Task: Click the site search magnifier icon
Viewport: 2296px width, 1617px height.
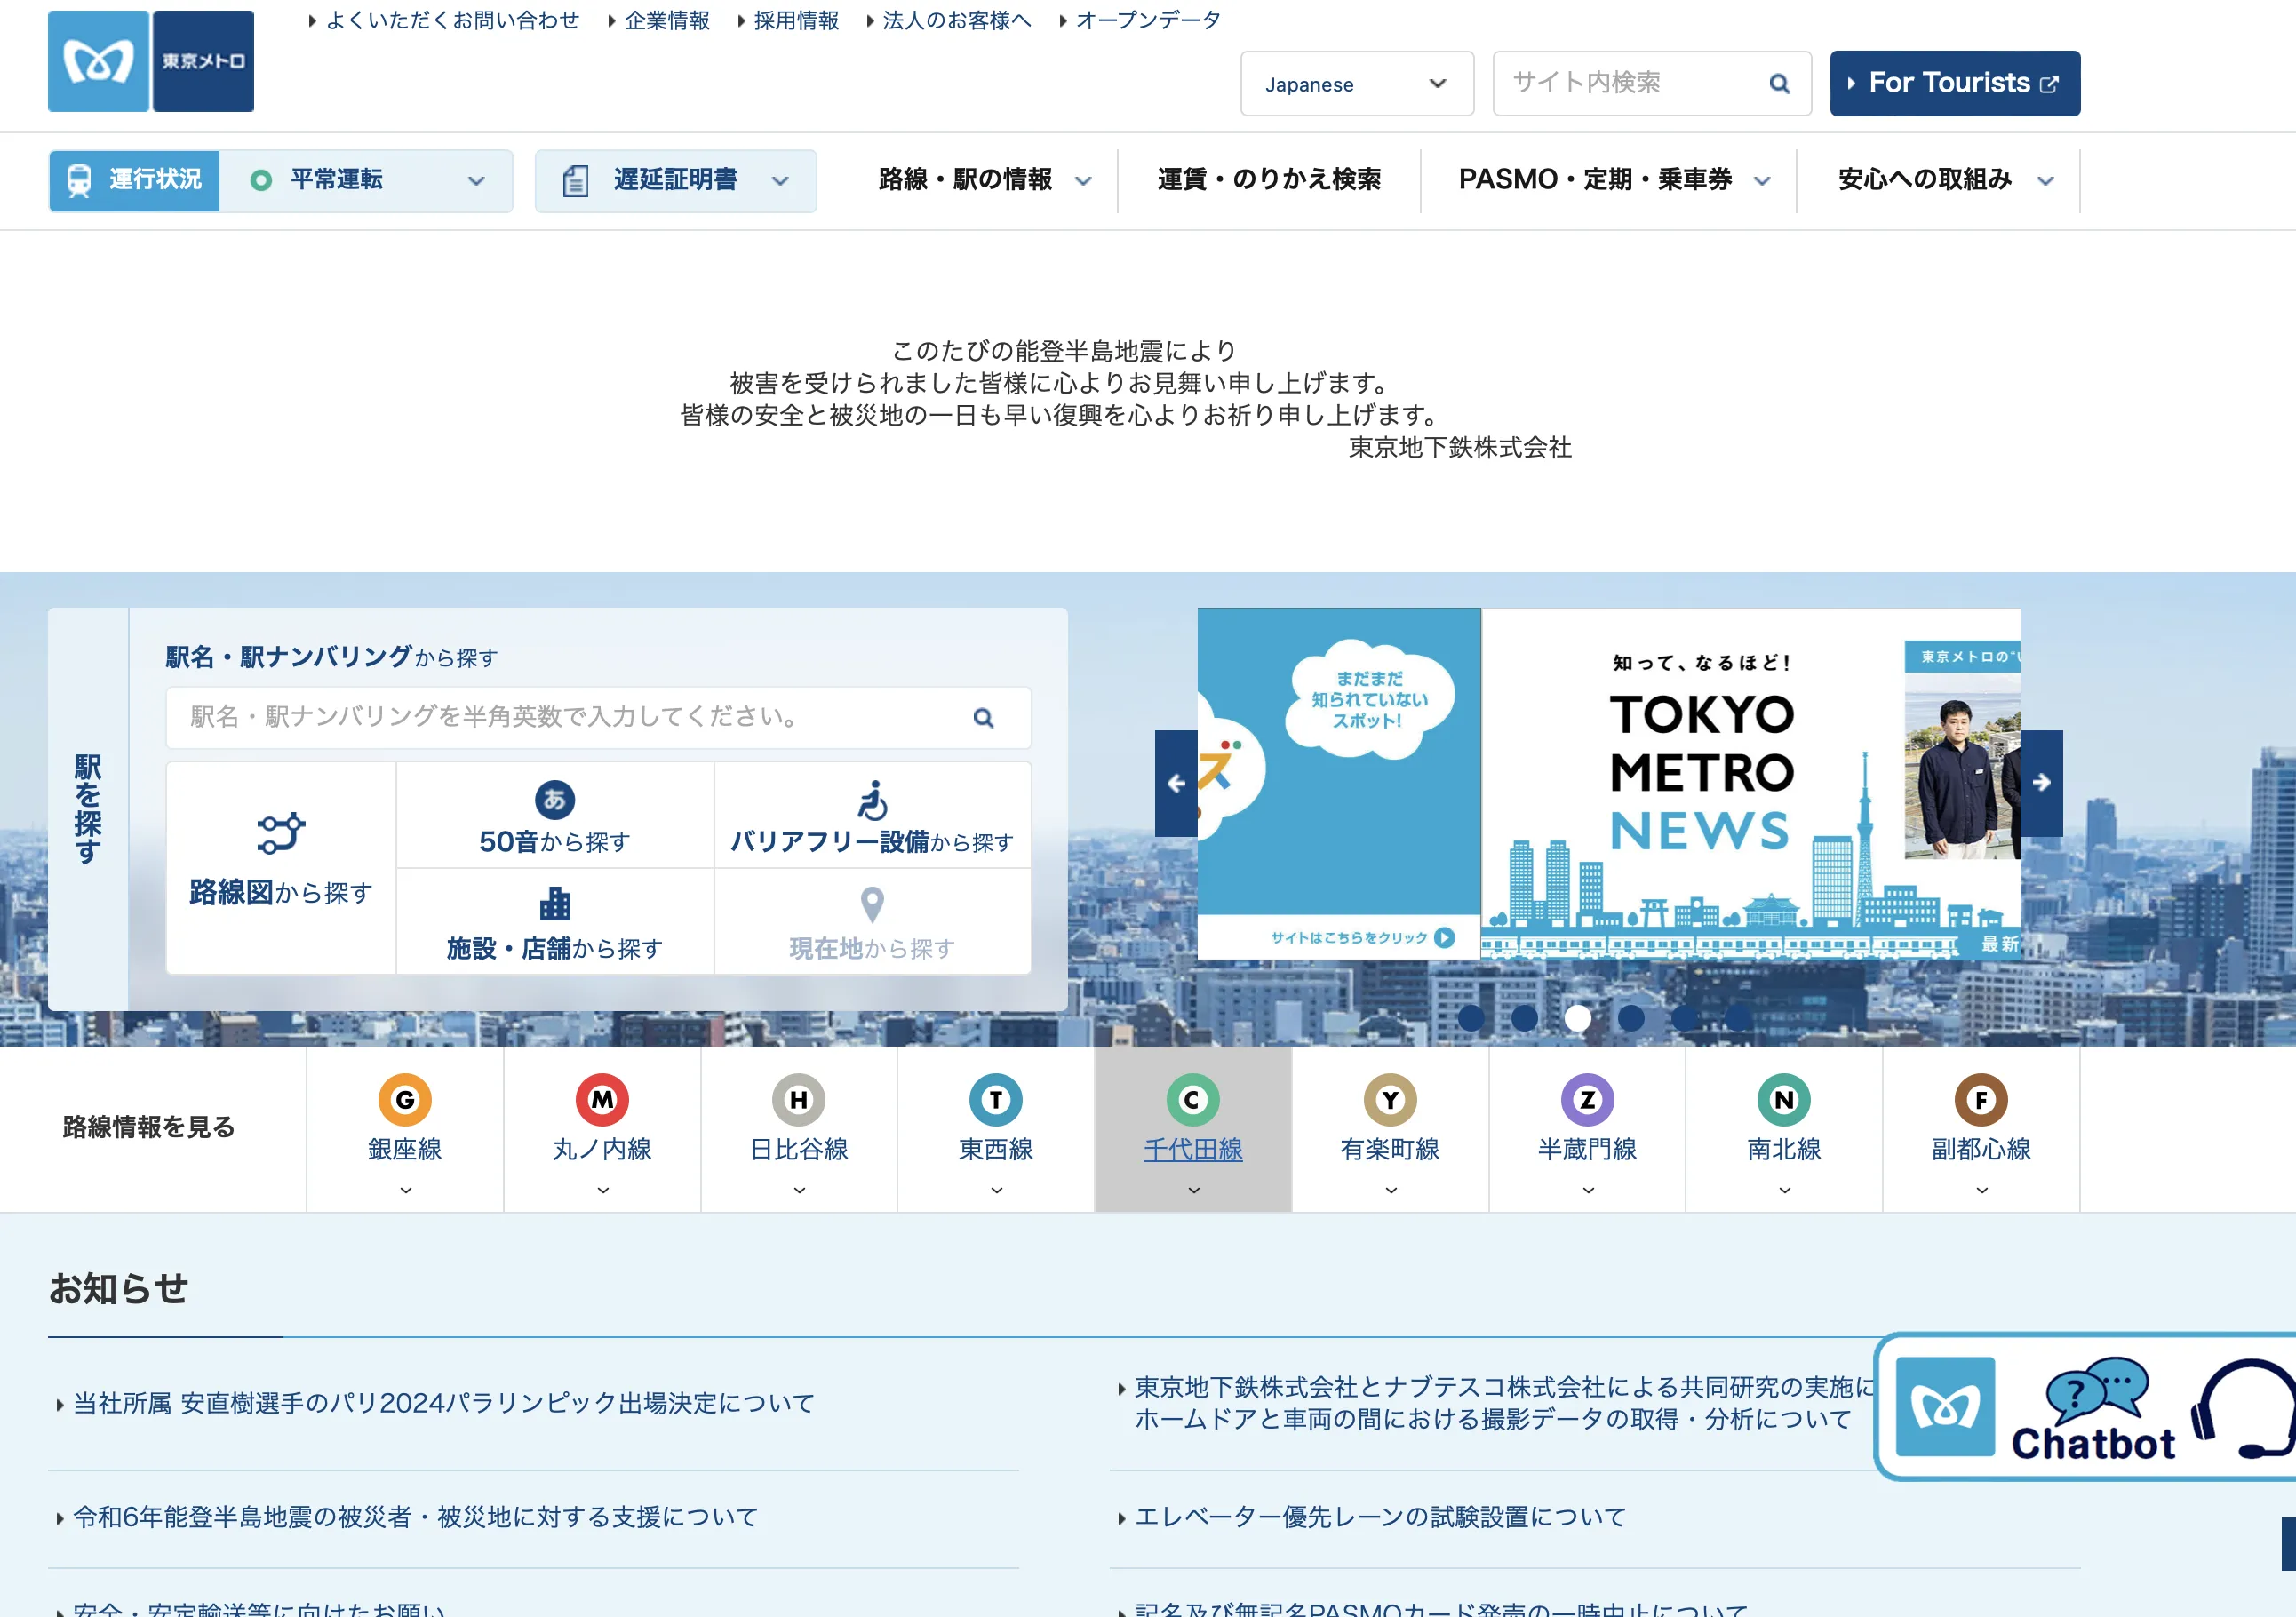Action: click(1779, 84)
